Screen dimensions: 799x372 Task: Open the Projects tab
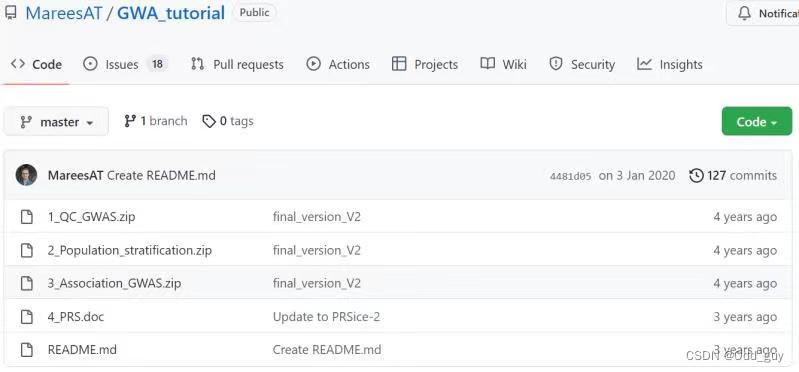tap(424, 64)
